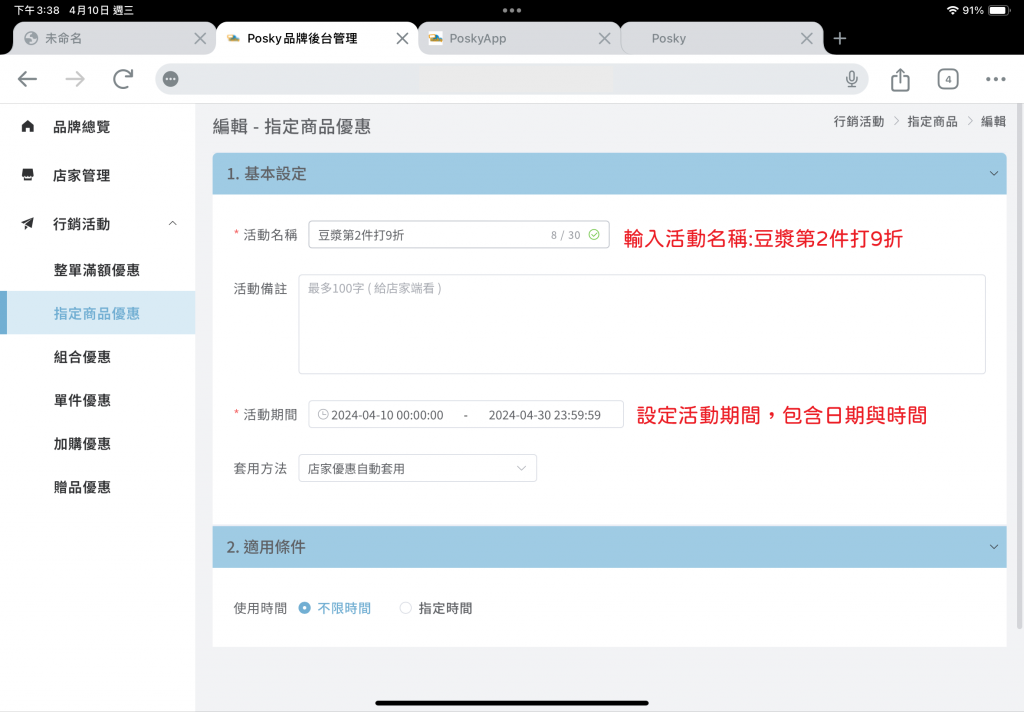Click the 行銷活動 breadcrumb link
The height and width of the screenshot is (712, 1024).
click(858, 121)
